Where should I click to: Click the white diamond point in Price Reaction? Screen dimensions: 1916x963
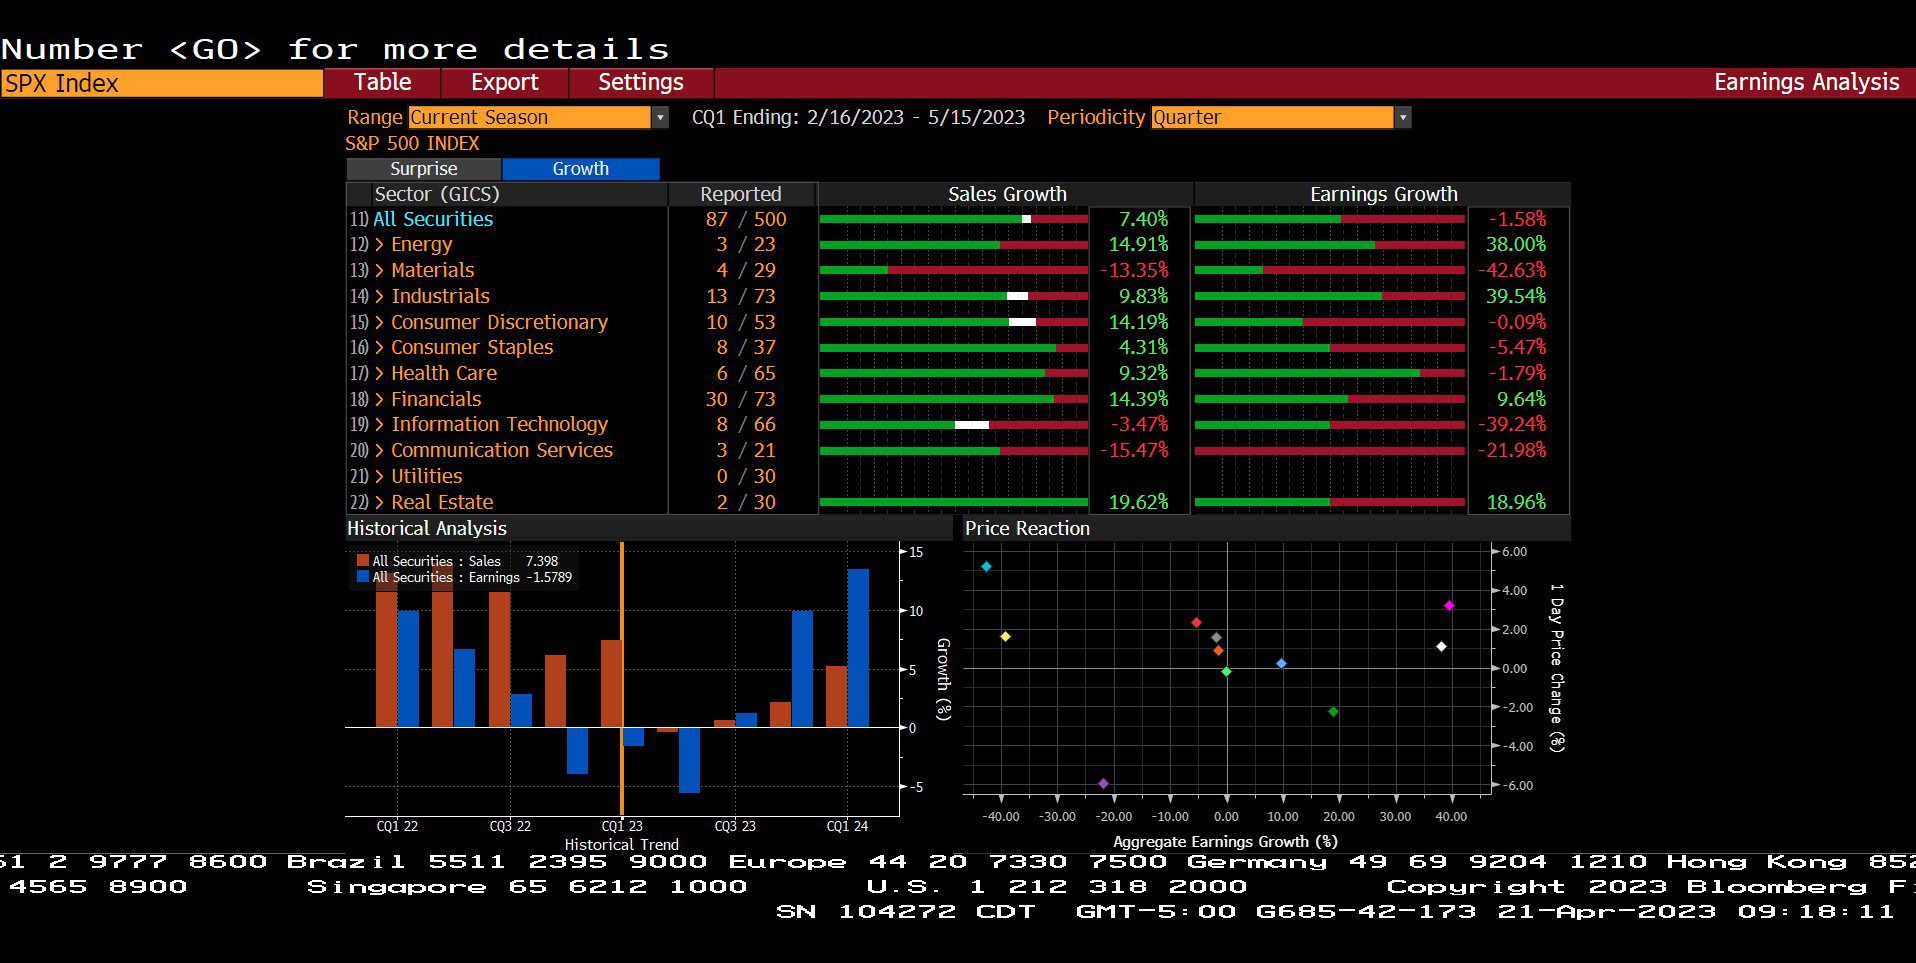1441,647
